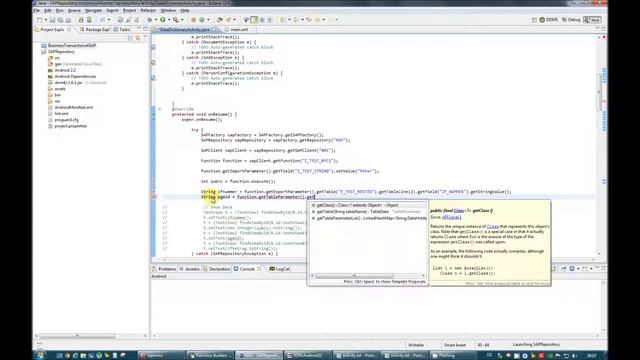This screenshot has width=640, height=360.
Task: Choose getTable(String tableName) completion proposal
Action: 368,211
